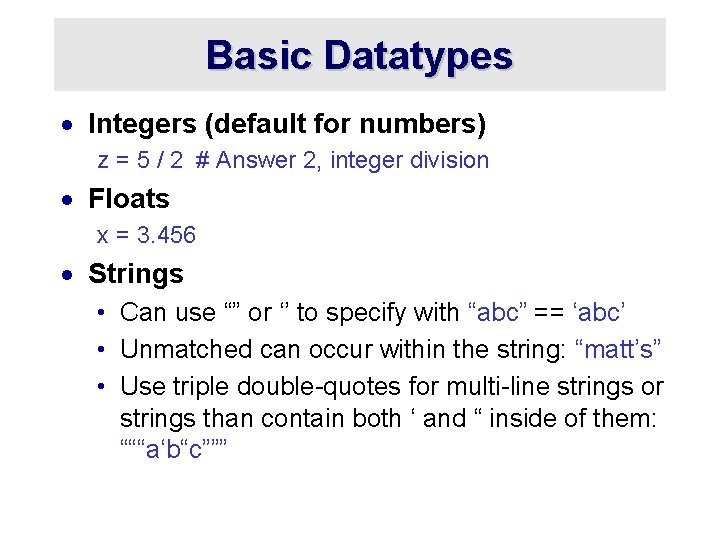
Task: Click the bullet dot beside Strings
Action: pos(67,275)
